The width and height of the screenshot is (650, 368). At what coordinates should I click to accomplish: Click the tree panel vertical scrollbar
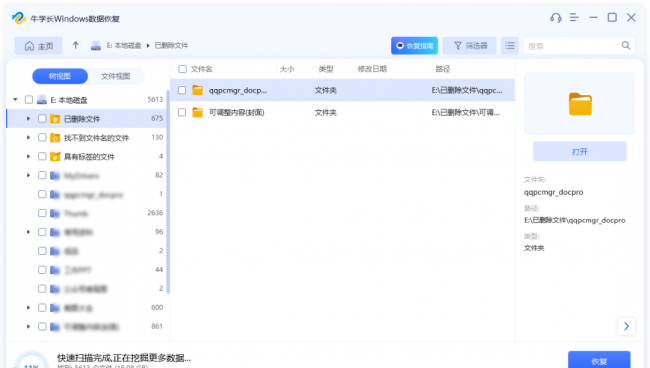(168, 191)
